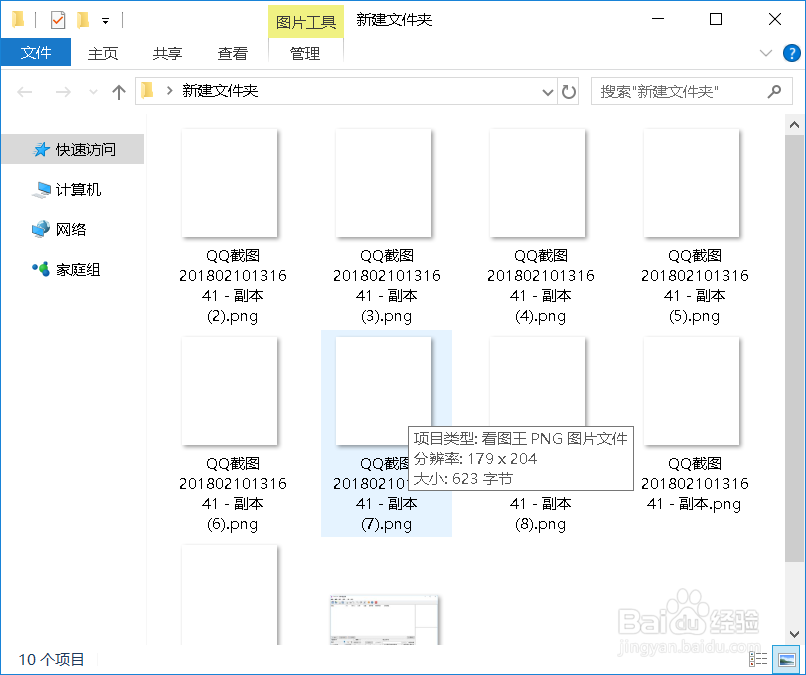Click the Forward navigation arrow
This screenshot has height=675, width=806.
point(63,92)
